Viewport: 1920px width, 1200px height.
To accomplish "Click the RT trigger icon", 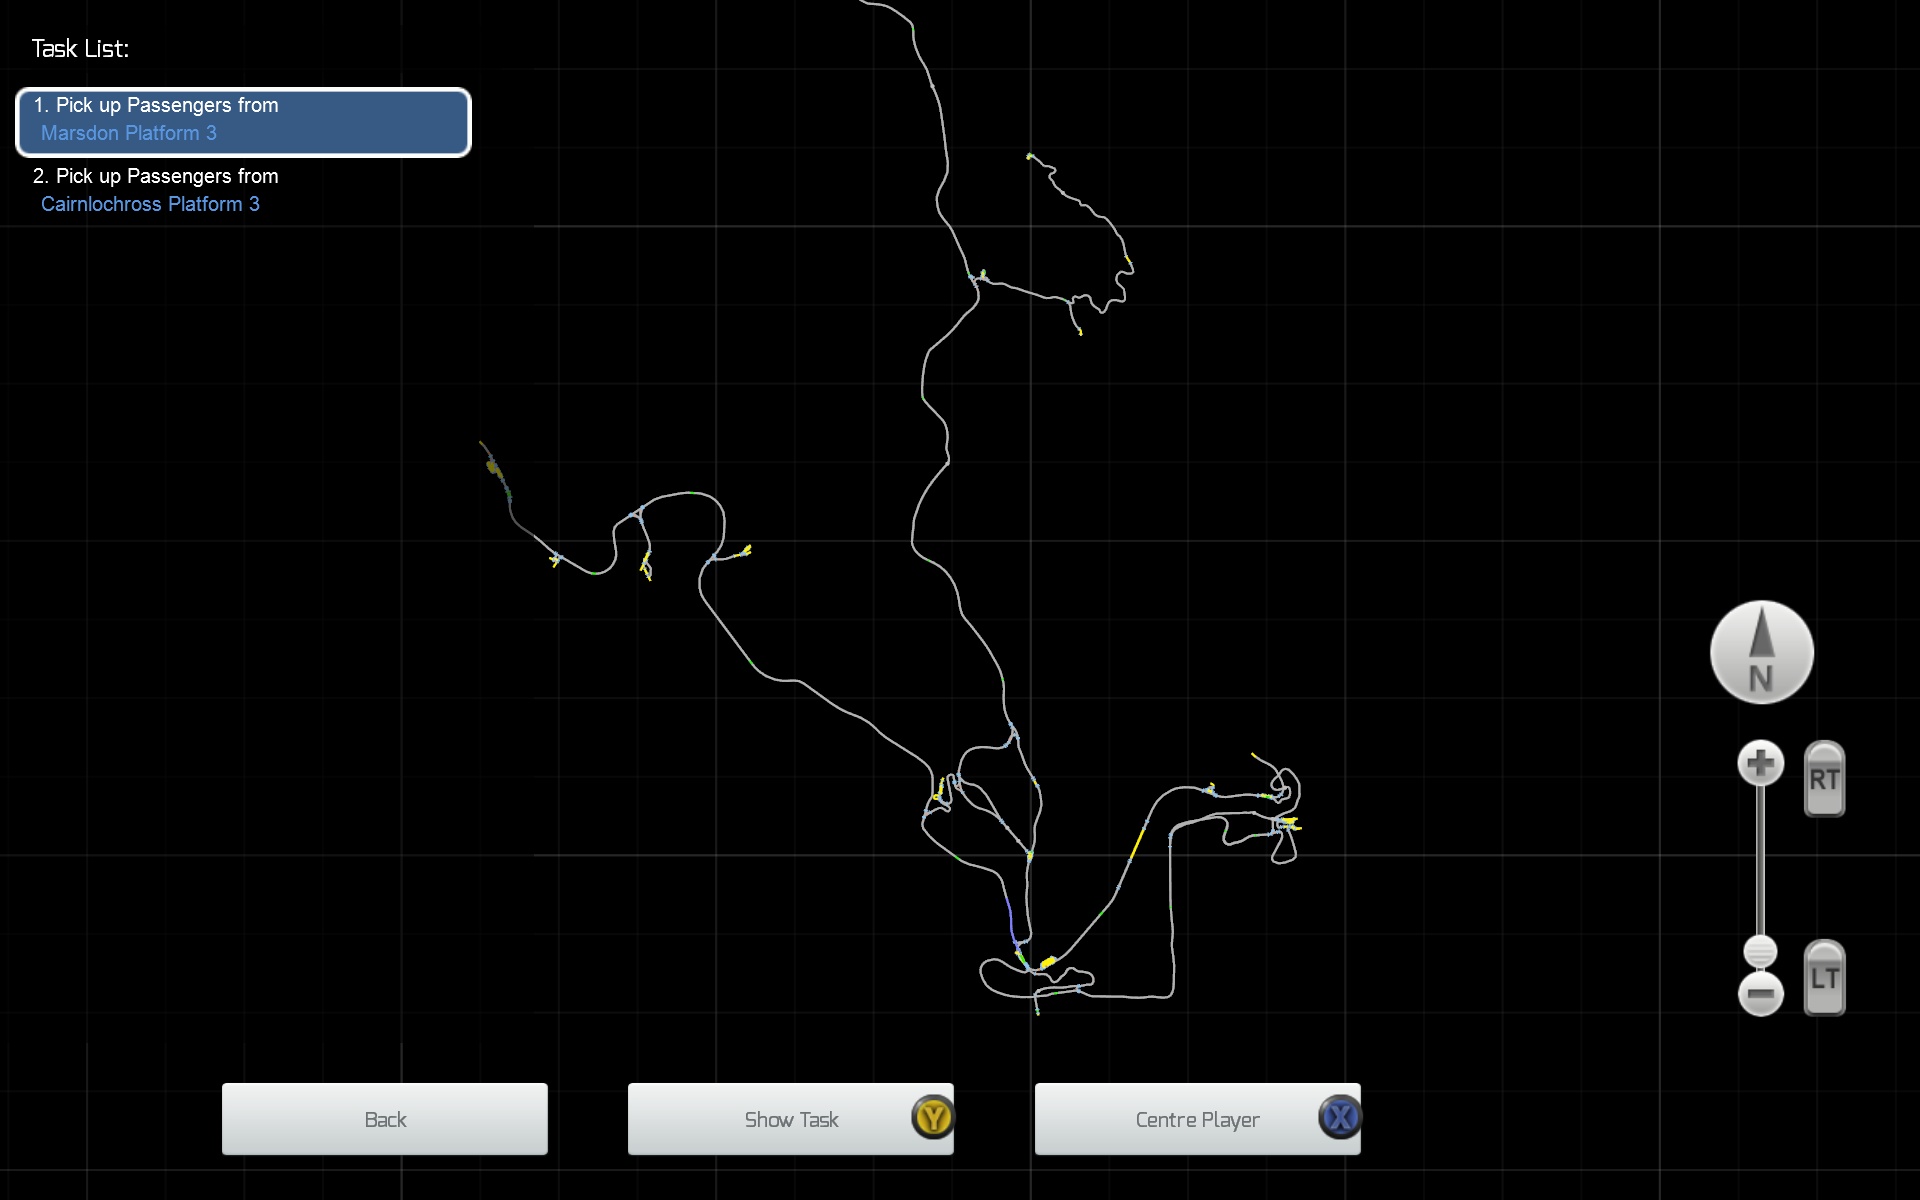I will (x=1824, y=779).
